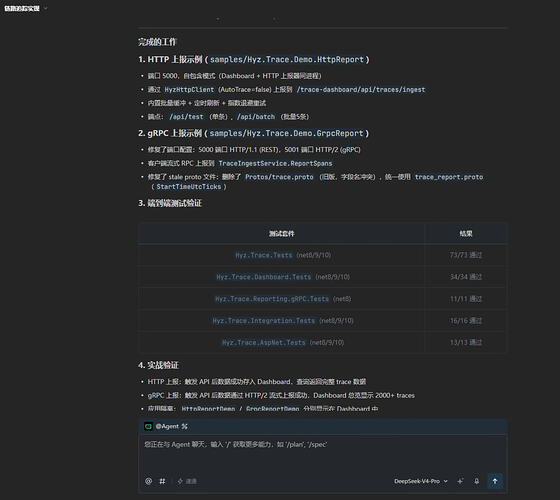
Task: Click the 16/16 result cell
Action: [466, 321]
